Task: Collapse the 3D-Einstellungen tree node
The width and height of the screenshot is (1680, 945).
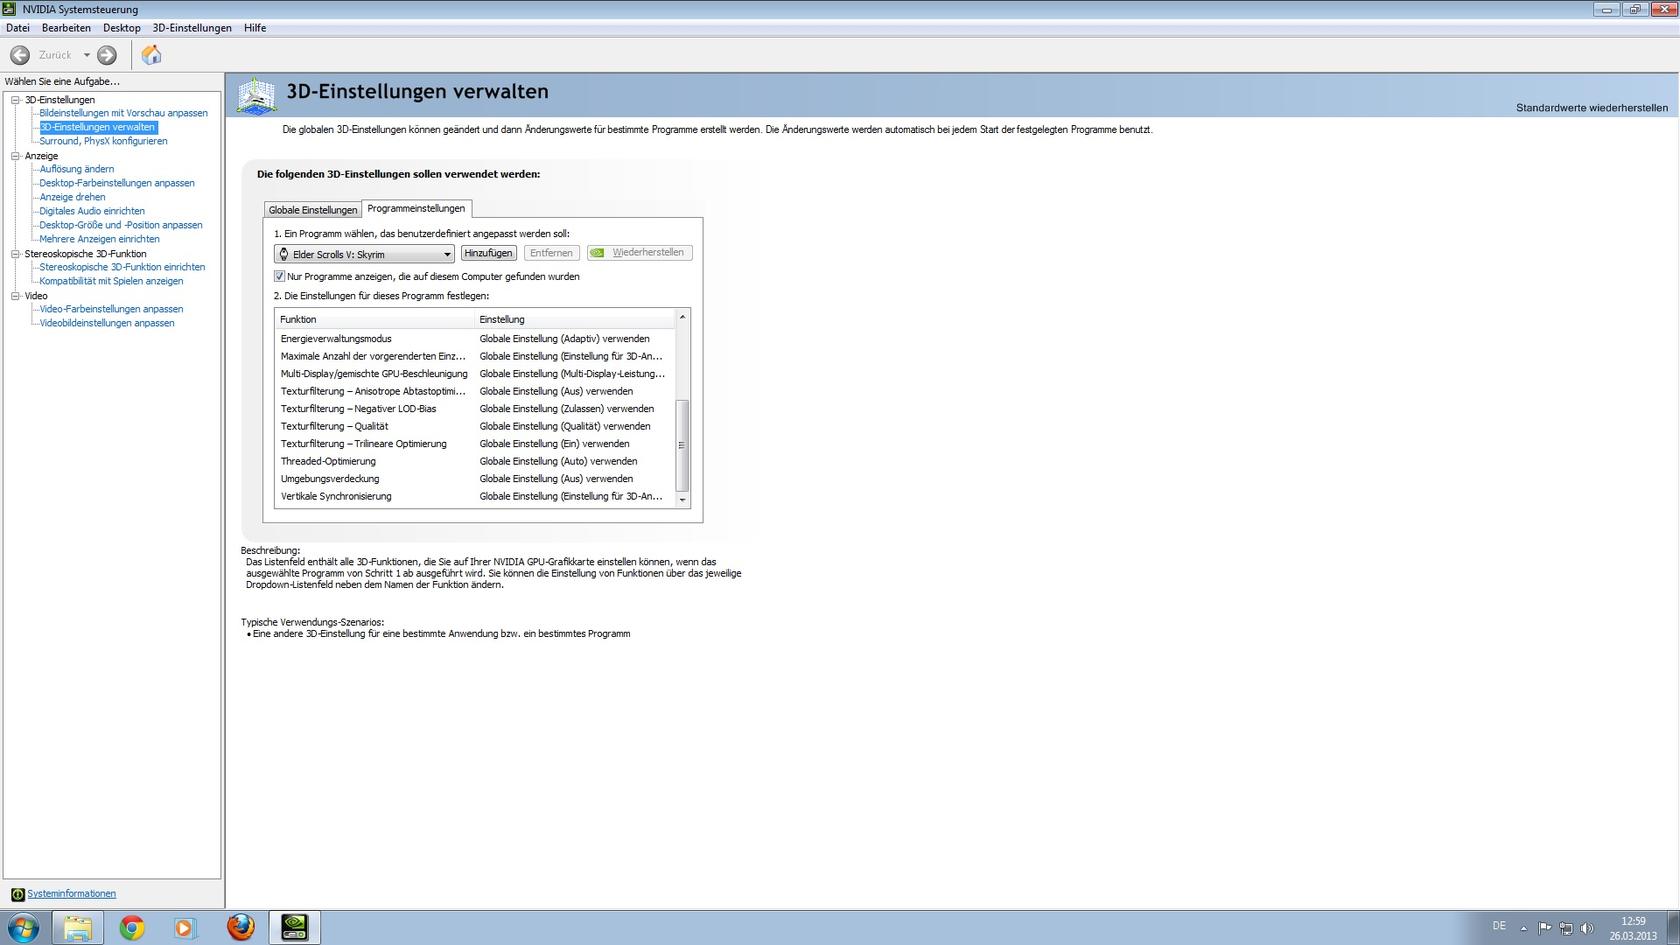Action: (x=16, y=100)
